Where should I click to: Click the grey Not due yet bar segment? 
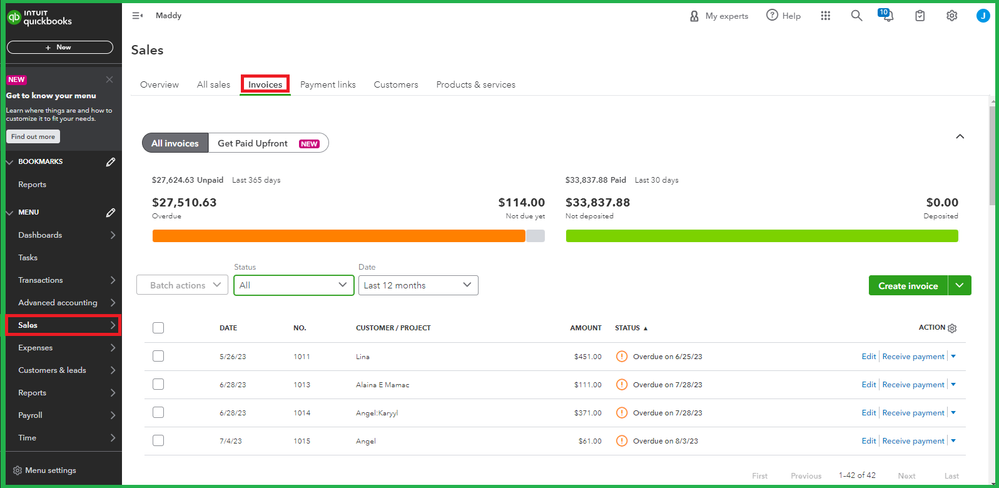pyautogui.click(x=536, y=236)
